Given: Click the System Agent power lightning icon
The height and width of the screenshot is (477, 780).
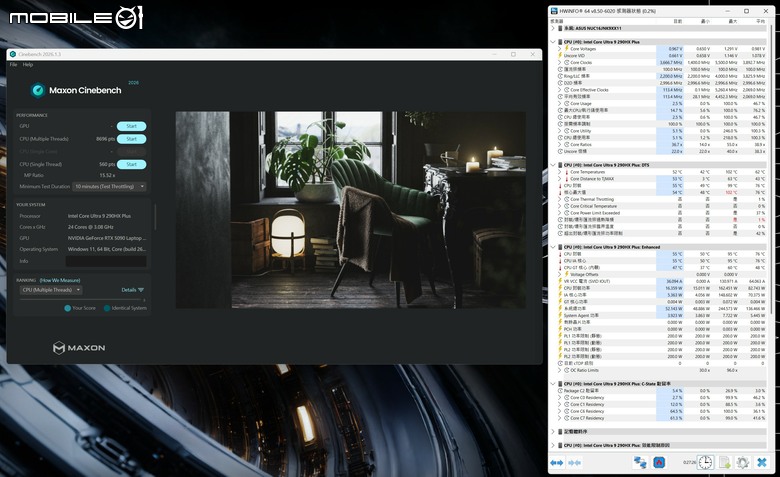Looking at the screenshot, I should [560, 315].
